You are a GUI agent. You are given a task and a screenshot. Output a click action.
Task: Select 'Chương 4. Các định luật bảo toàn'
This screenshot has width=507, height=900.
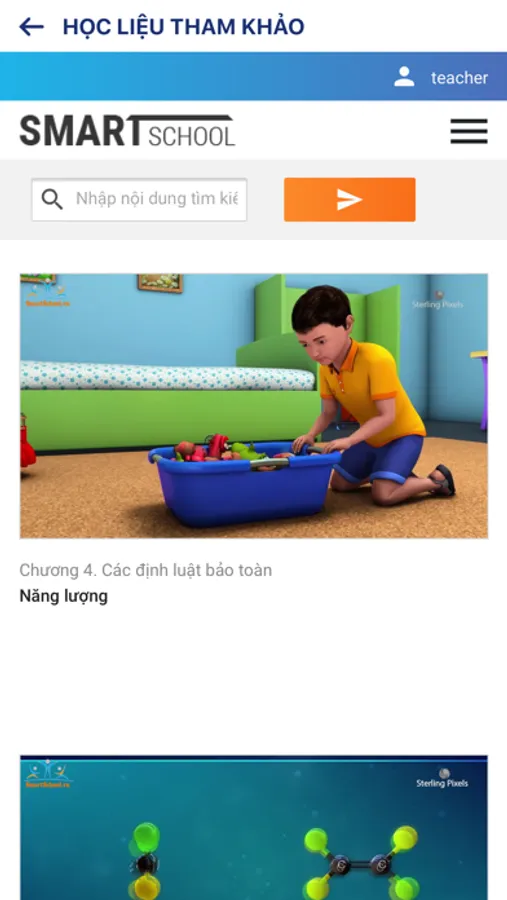[x=146, y=570]
